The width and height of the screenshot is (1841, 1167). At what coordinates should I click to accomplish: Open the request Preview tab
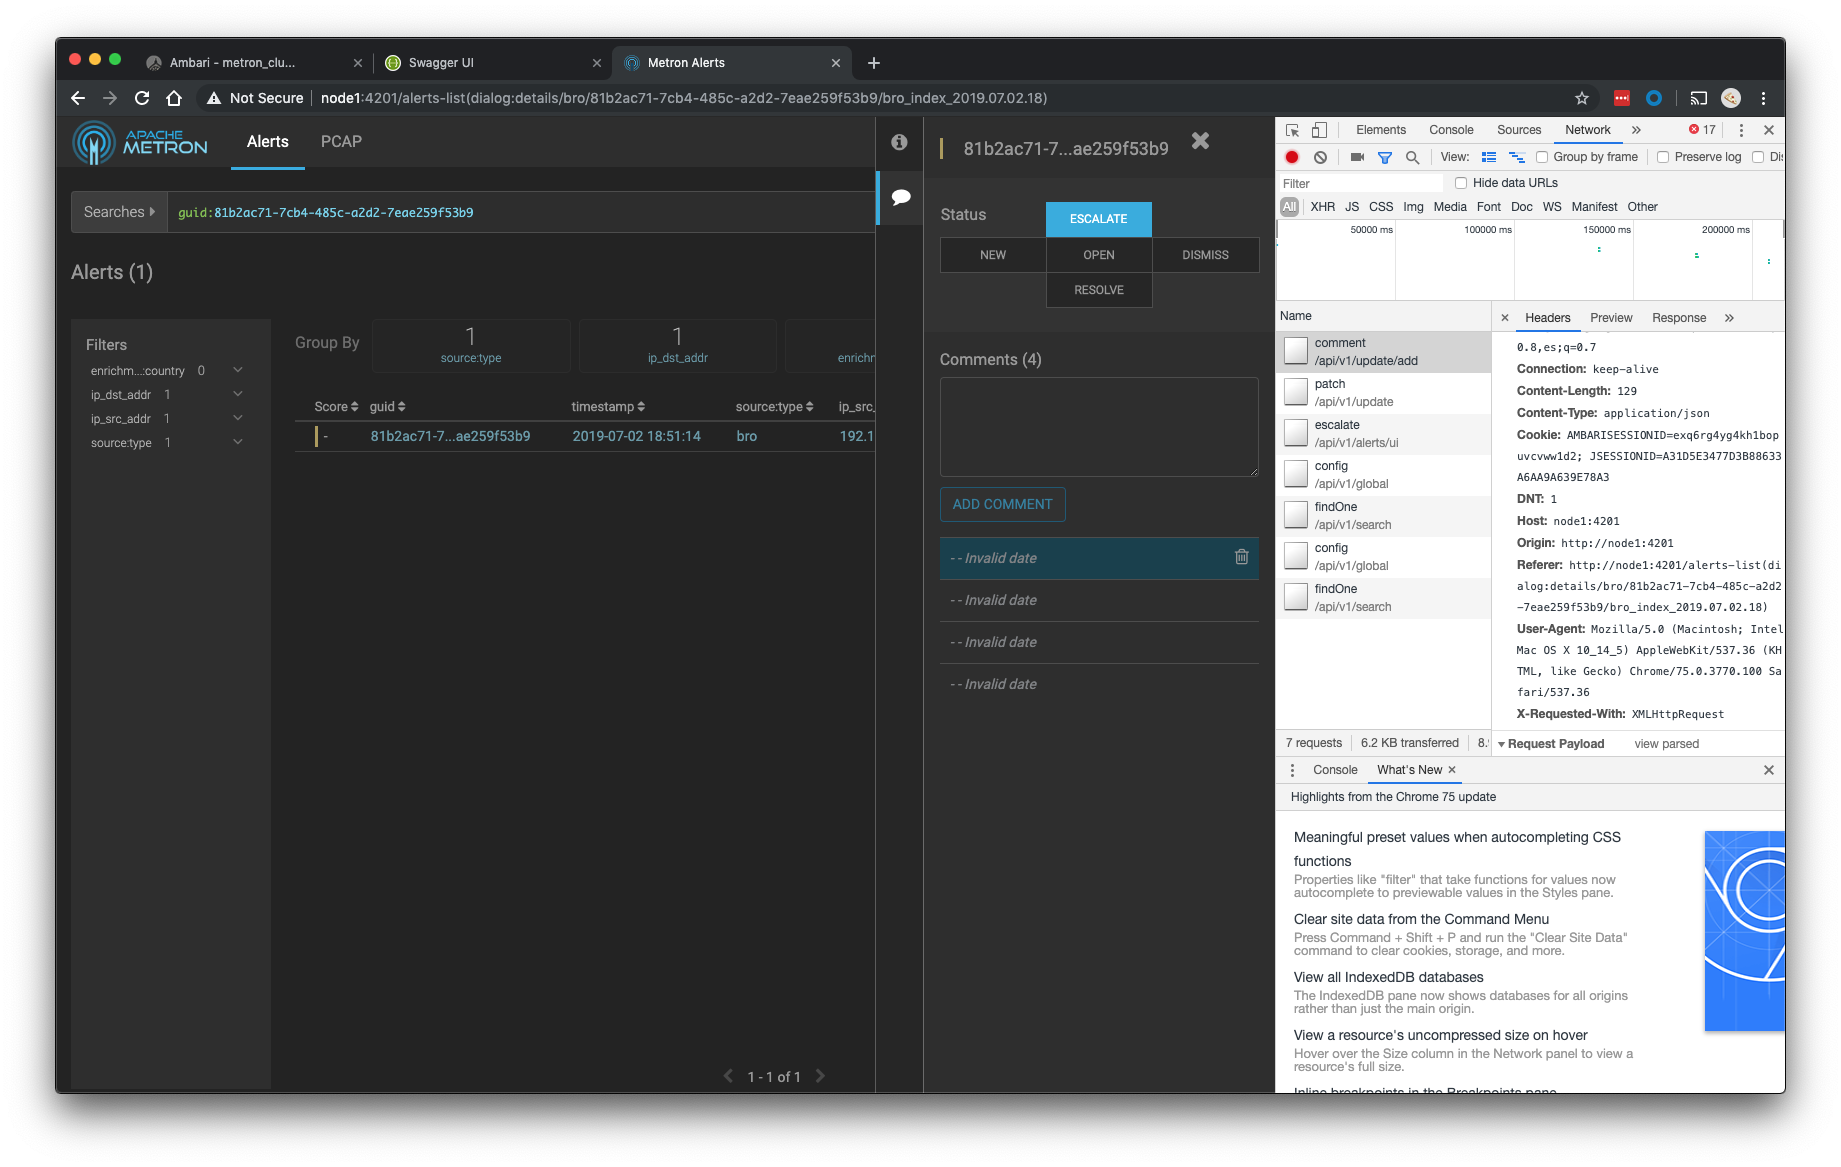pos(1611,318)
